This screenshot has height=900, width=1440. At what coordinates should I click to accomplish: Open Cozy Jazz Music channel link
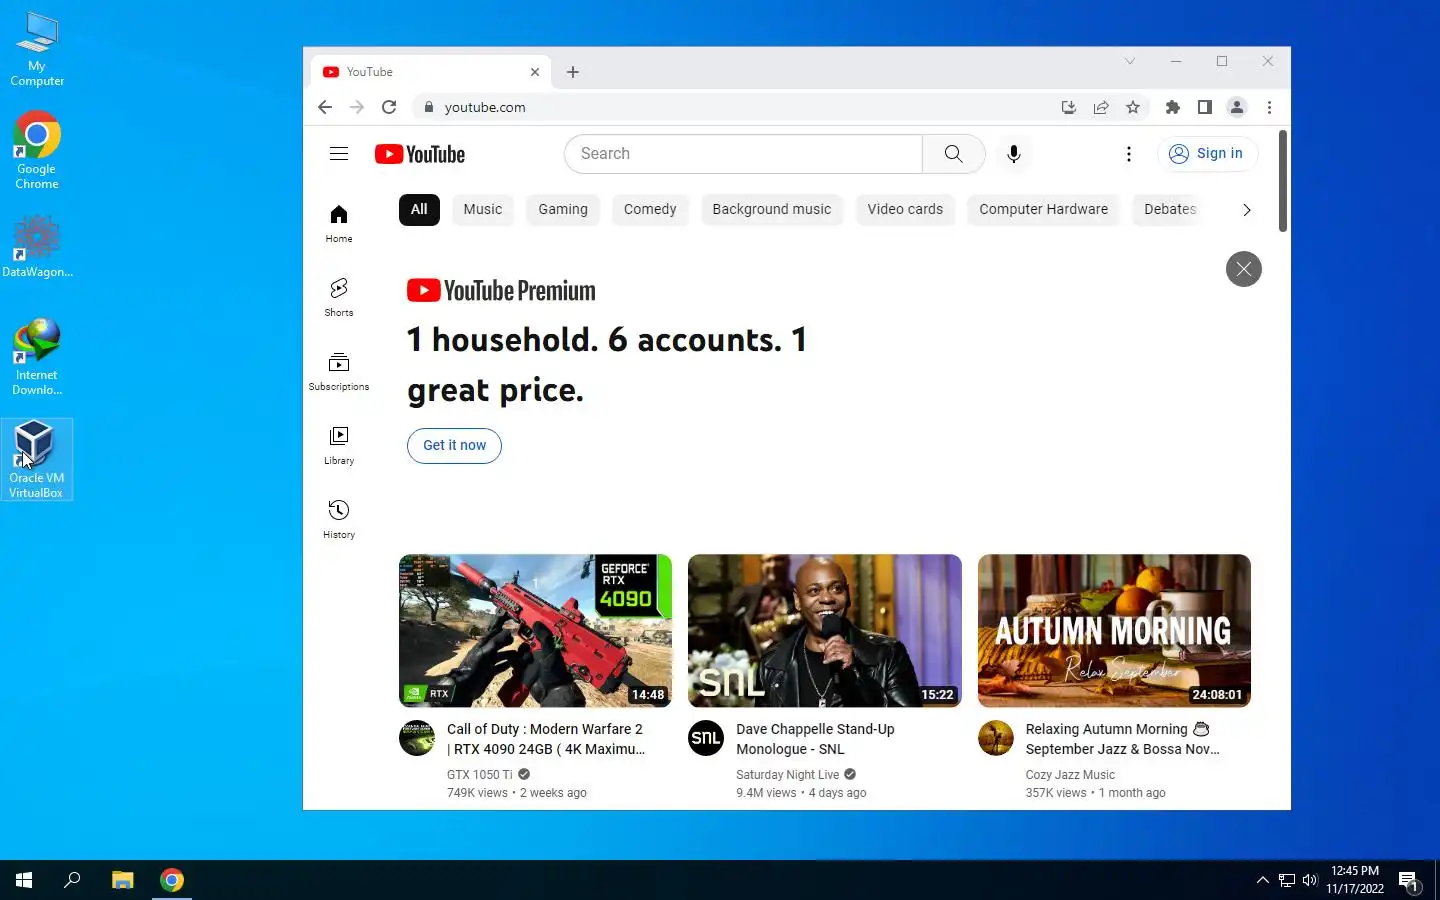pos(1070,775)
